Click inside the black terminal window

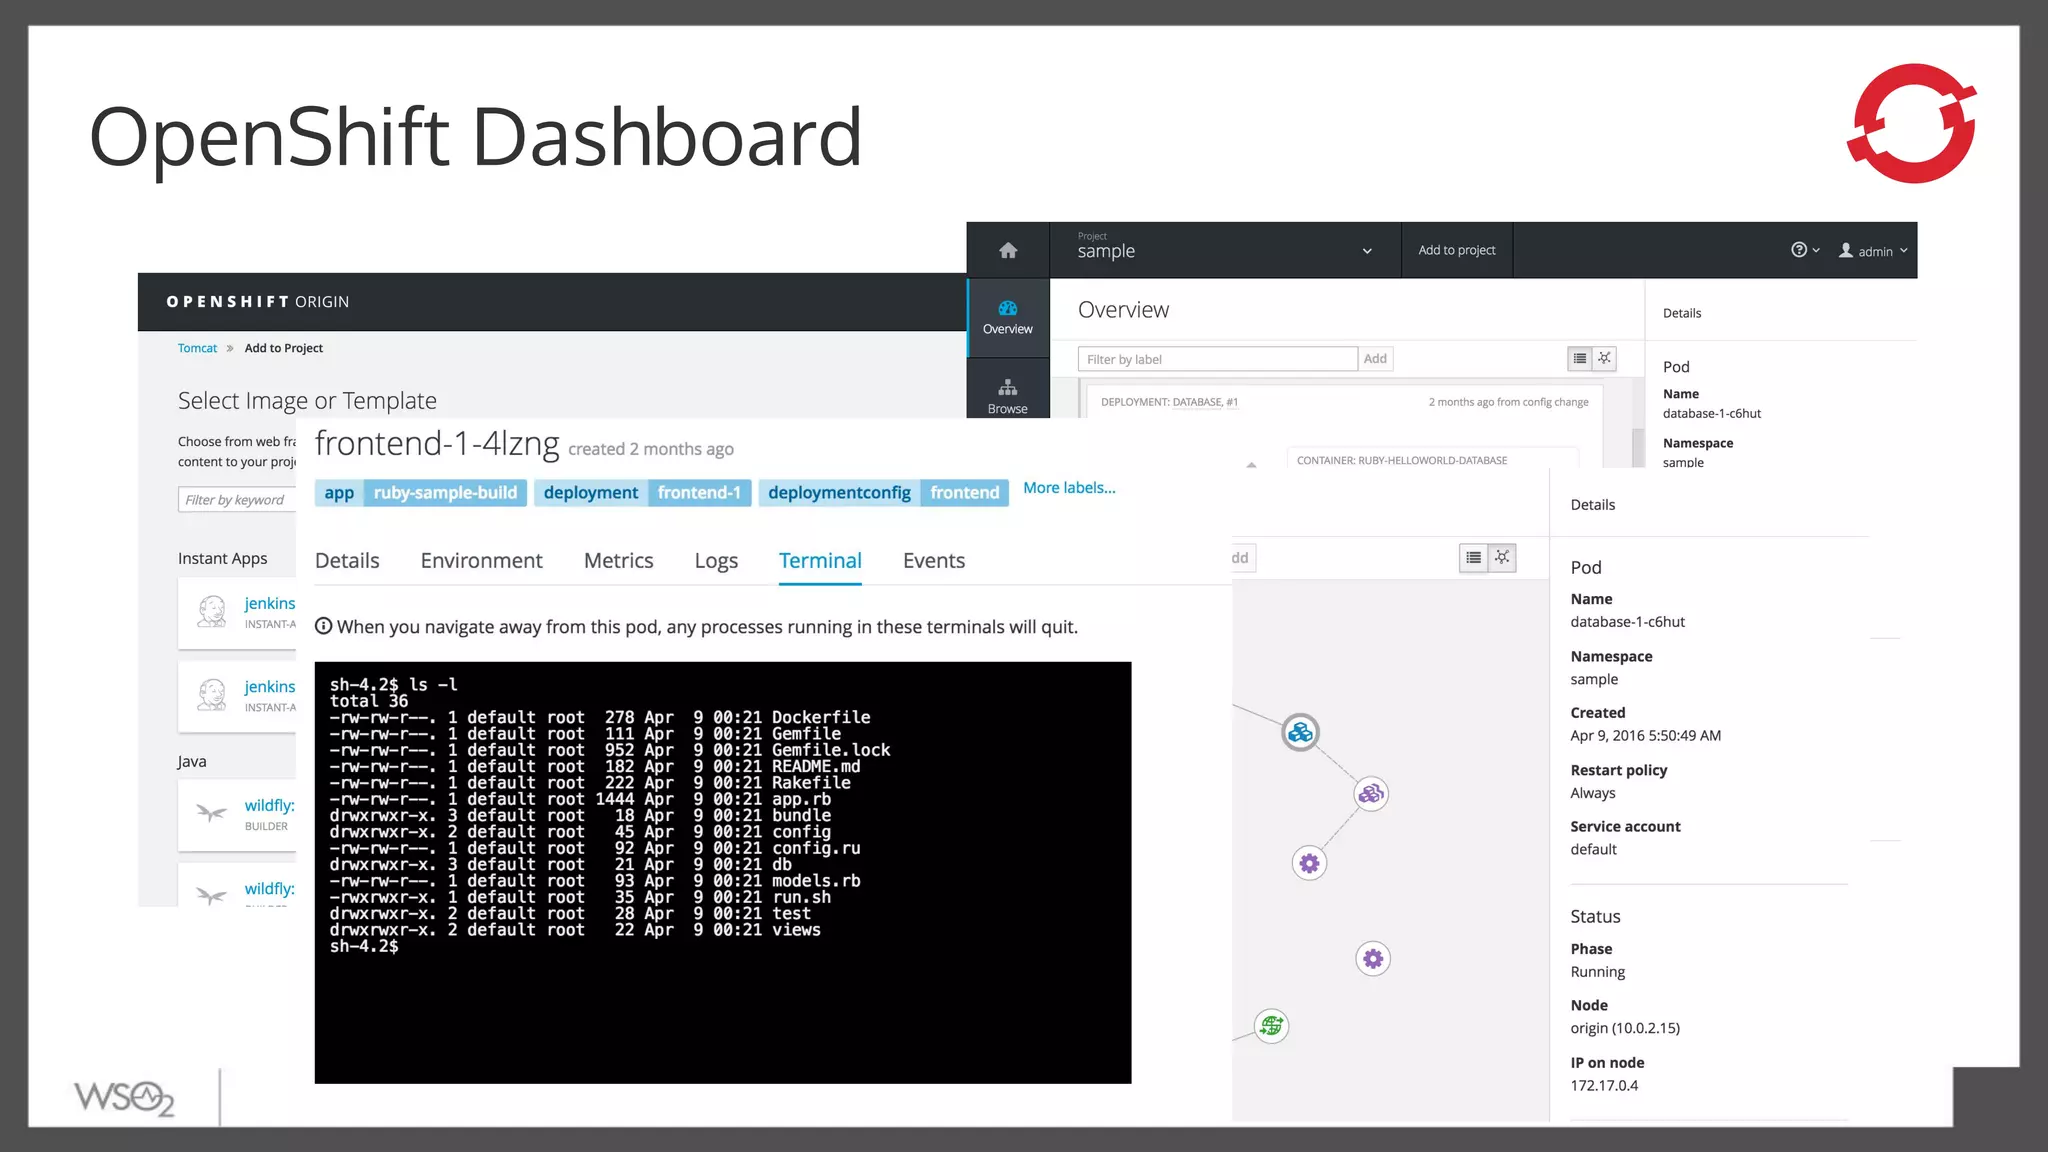point(723,872)
